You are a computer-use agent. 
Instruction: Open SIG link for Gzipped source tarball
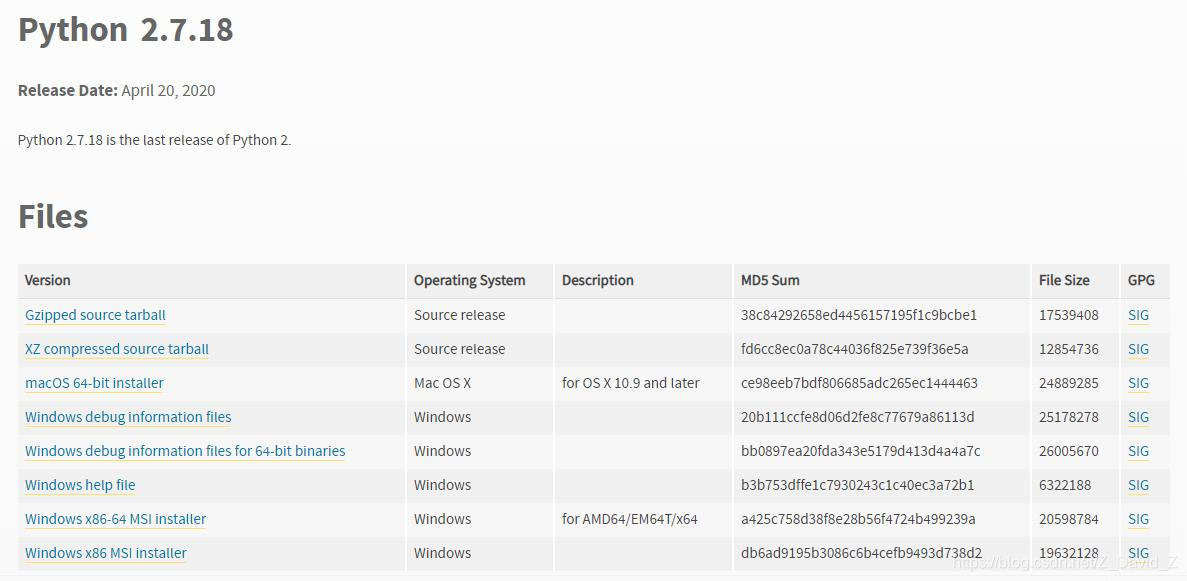(1138, 315)
